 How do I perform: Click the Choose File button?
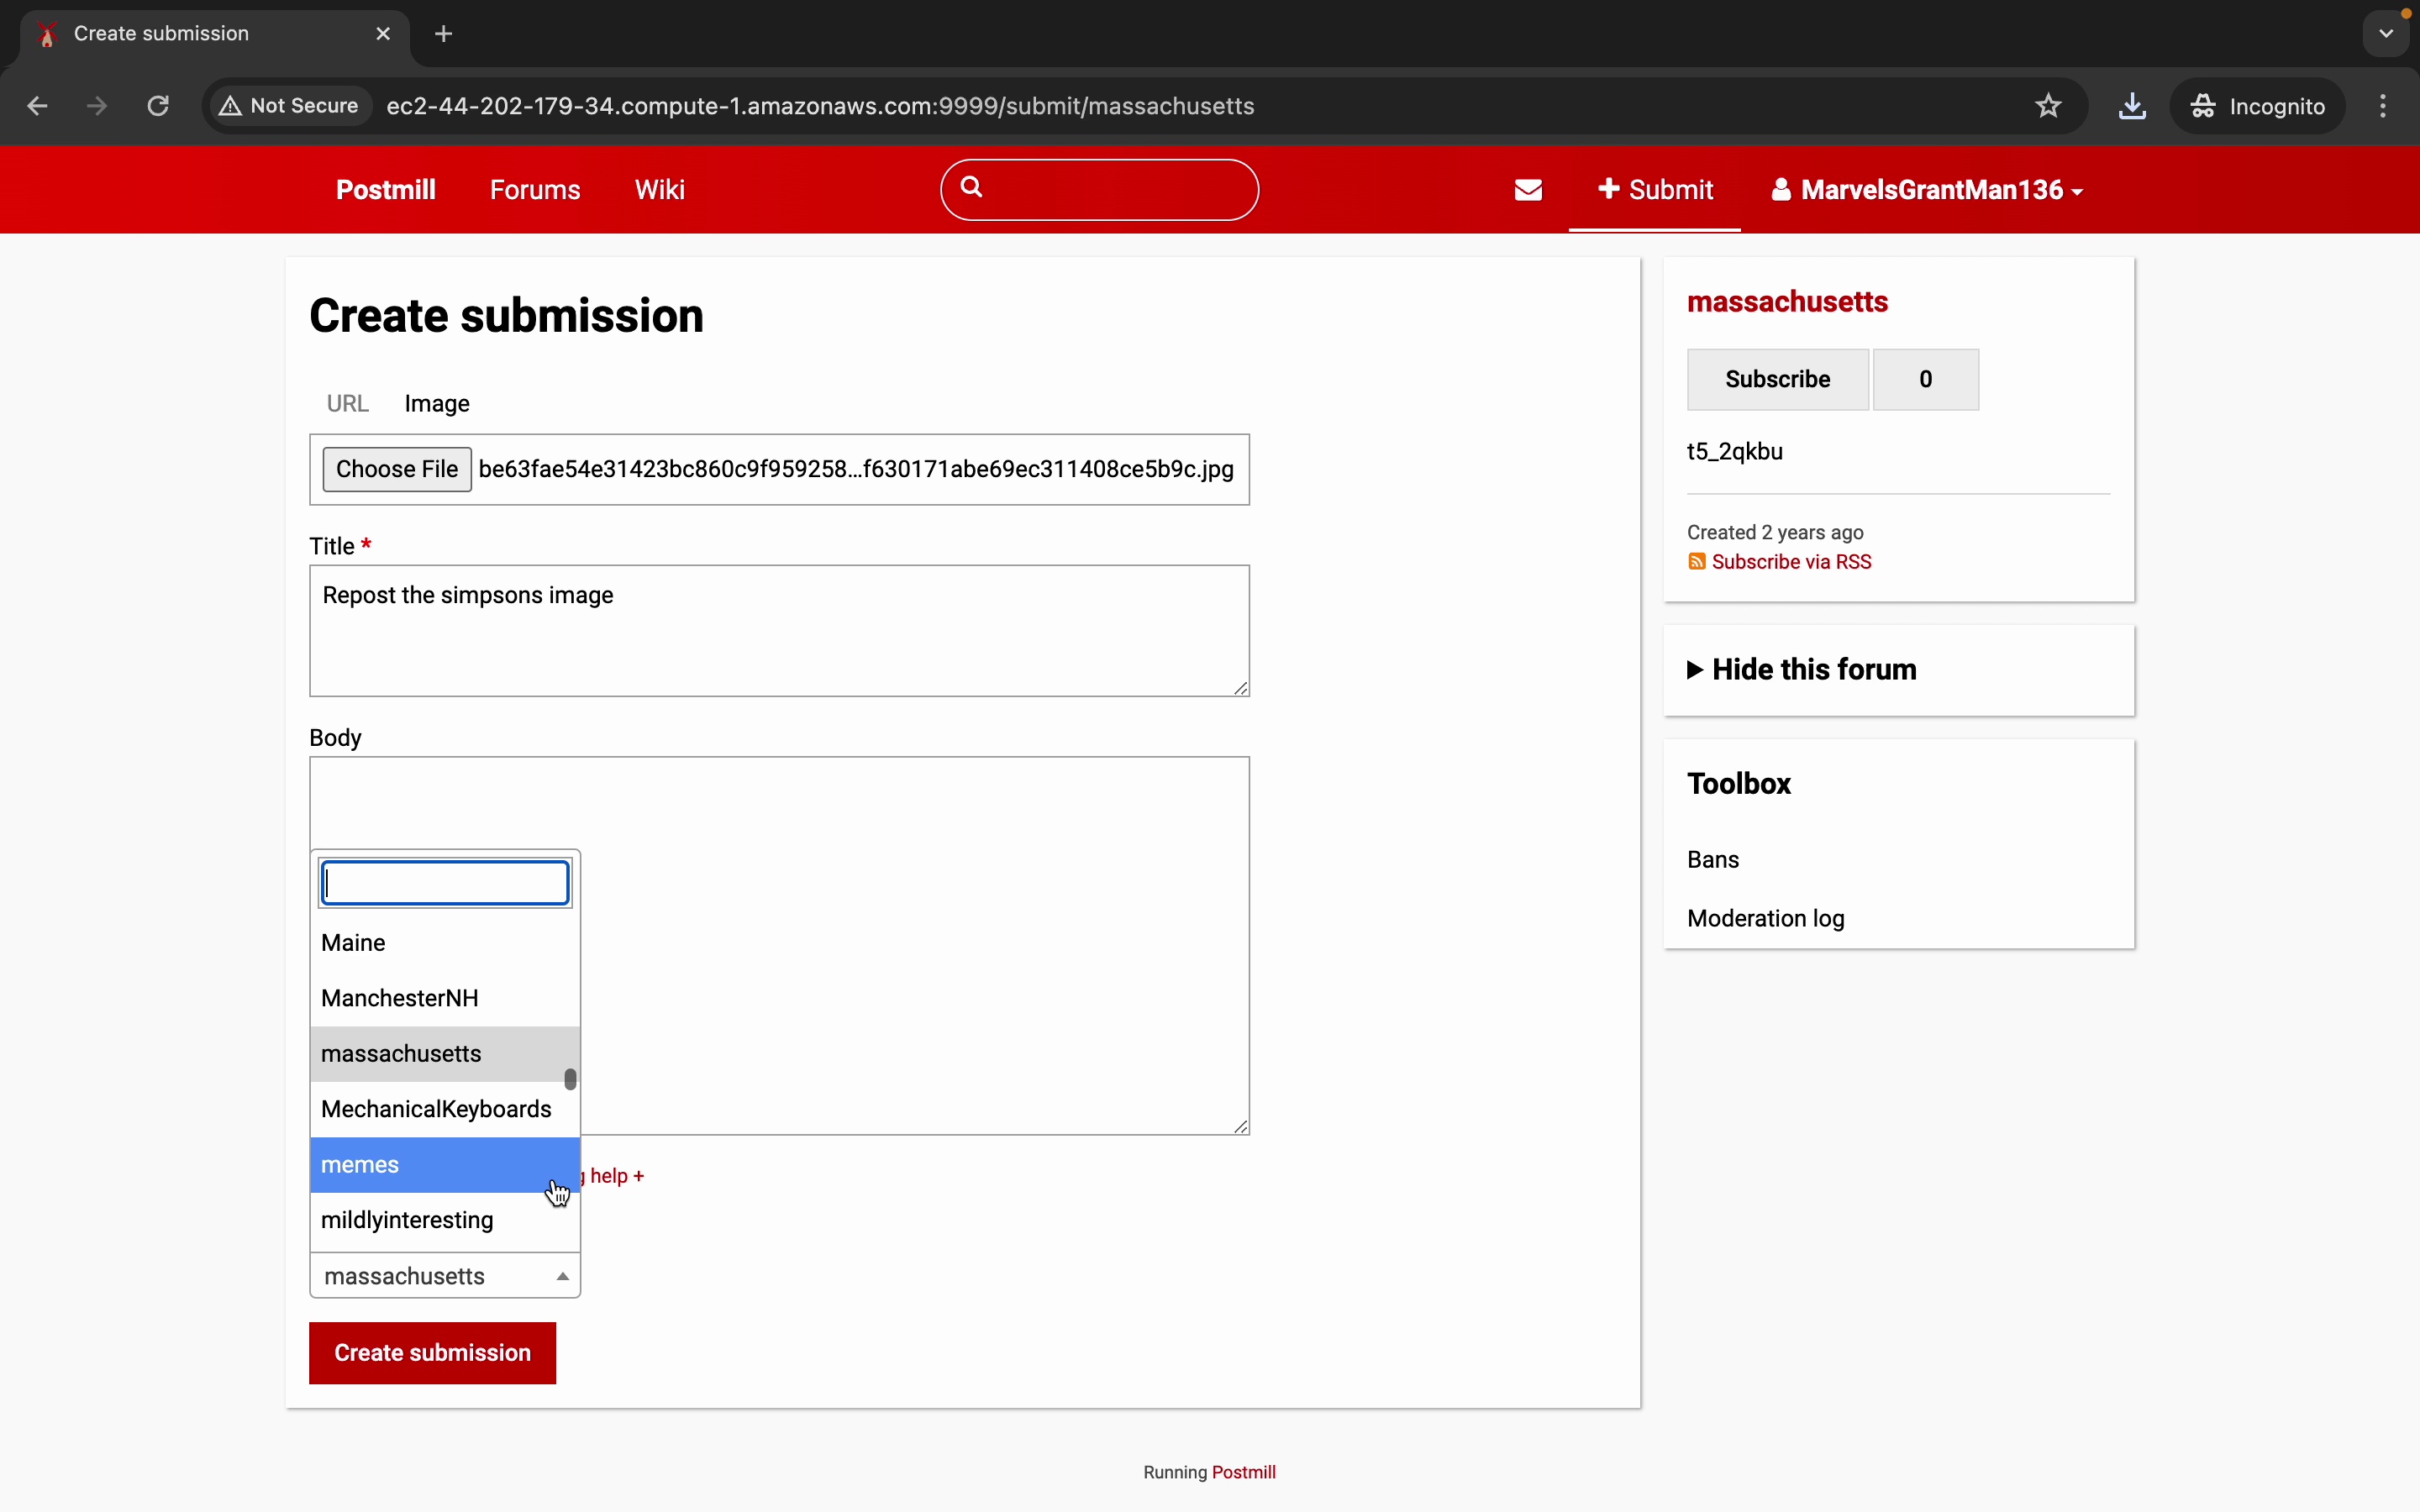397,470
